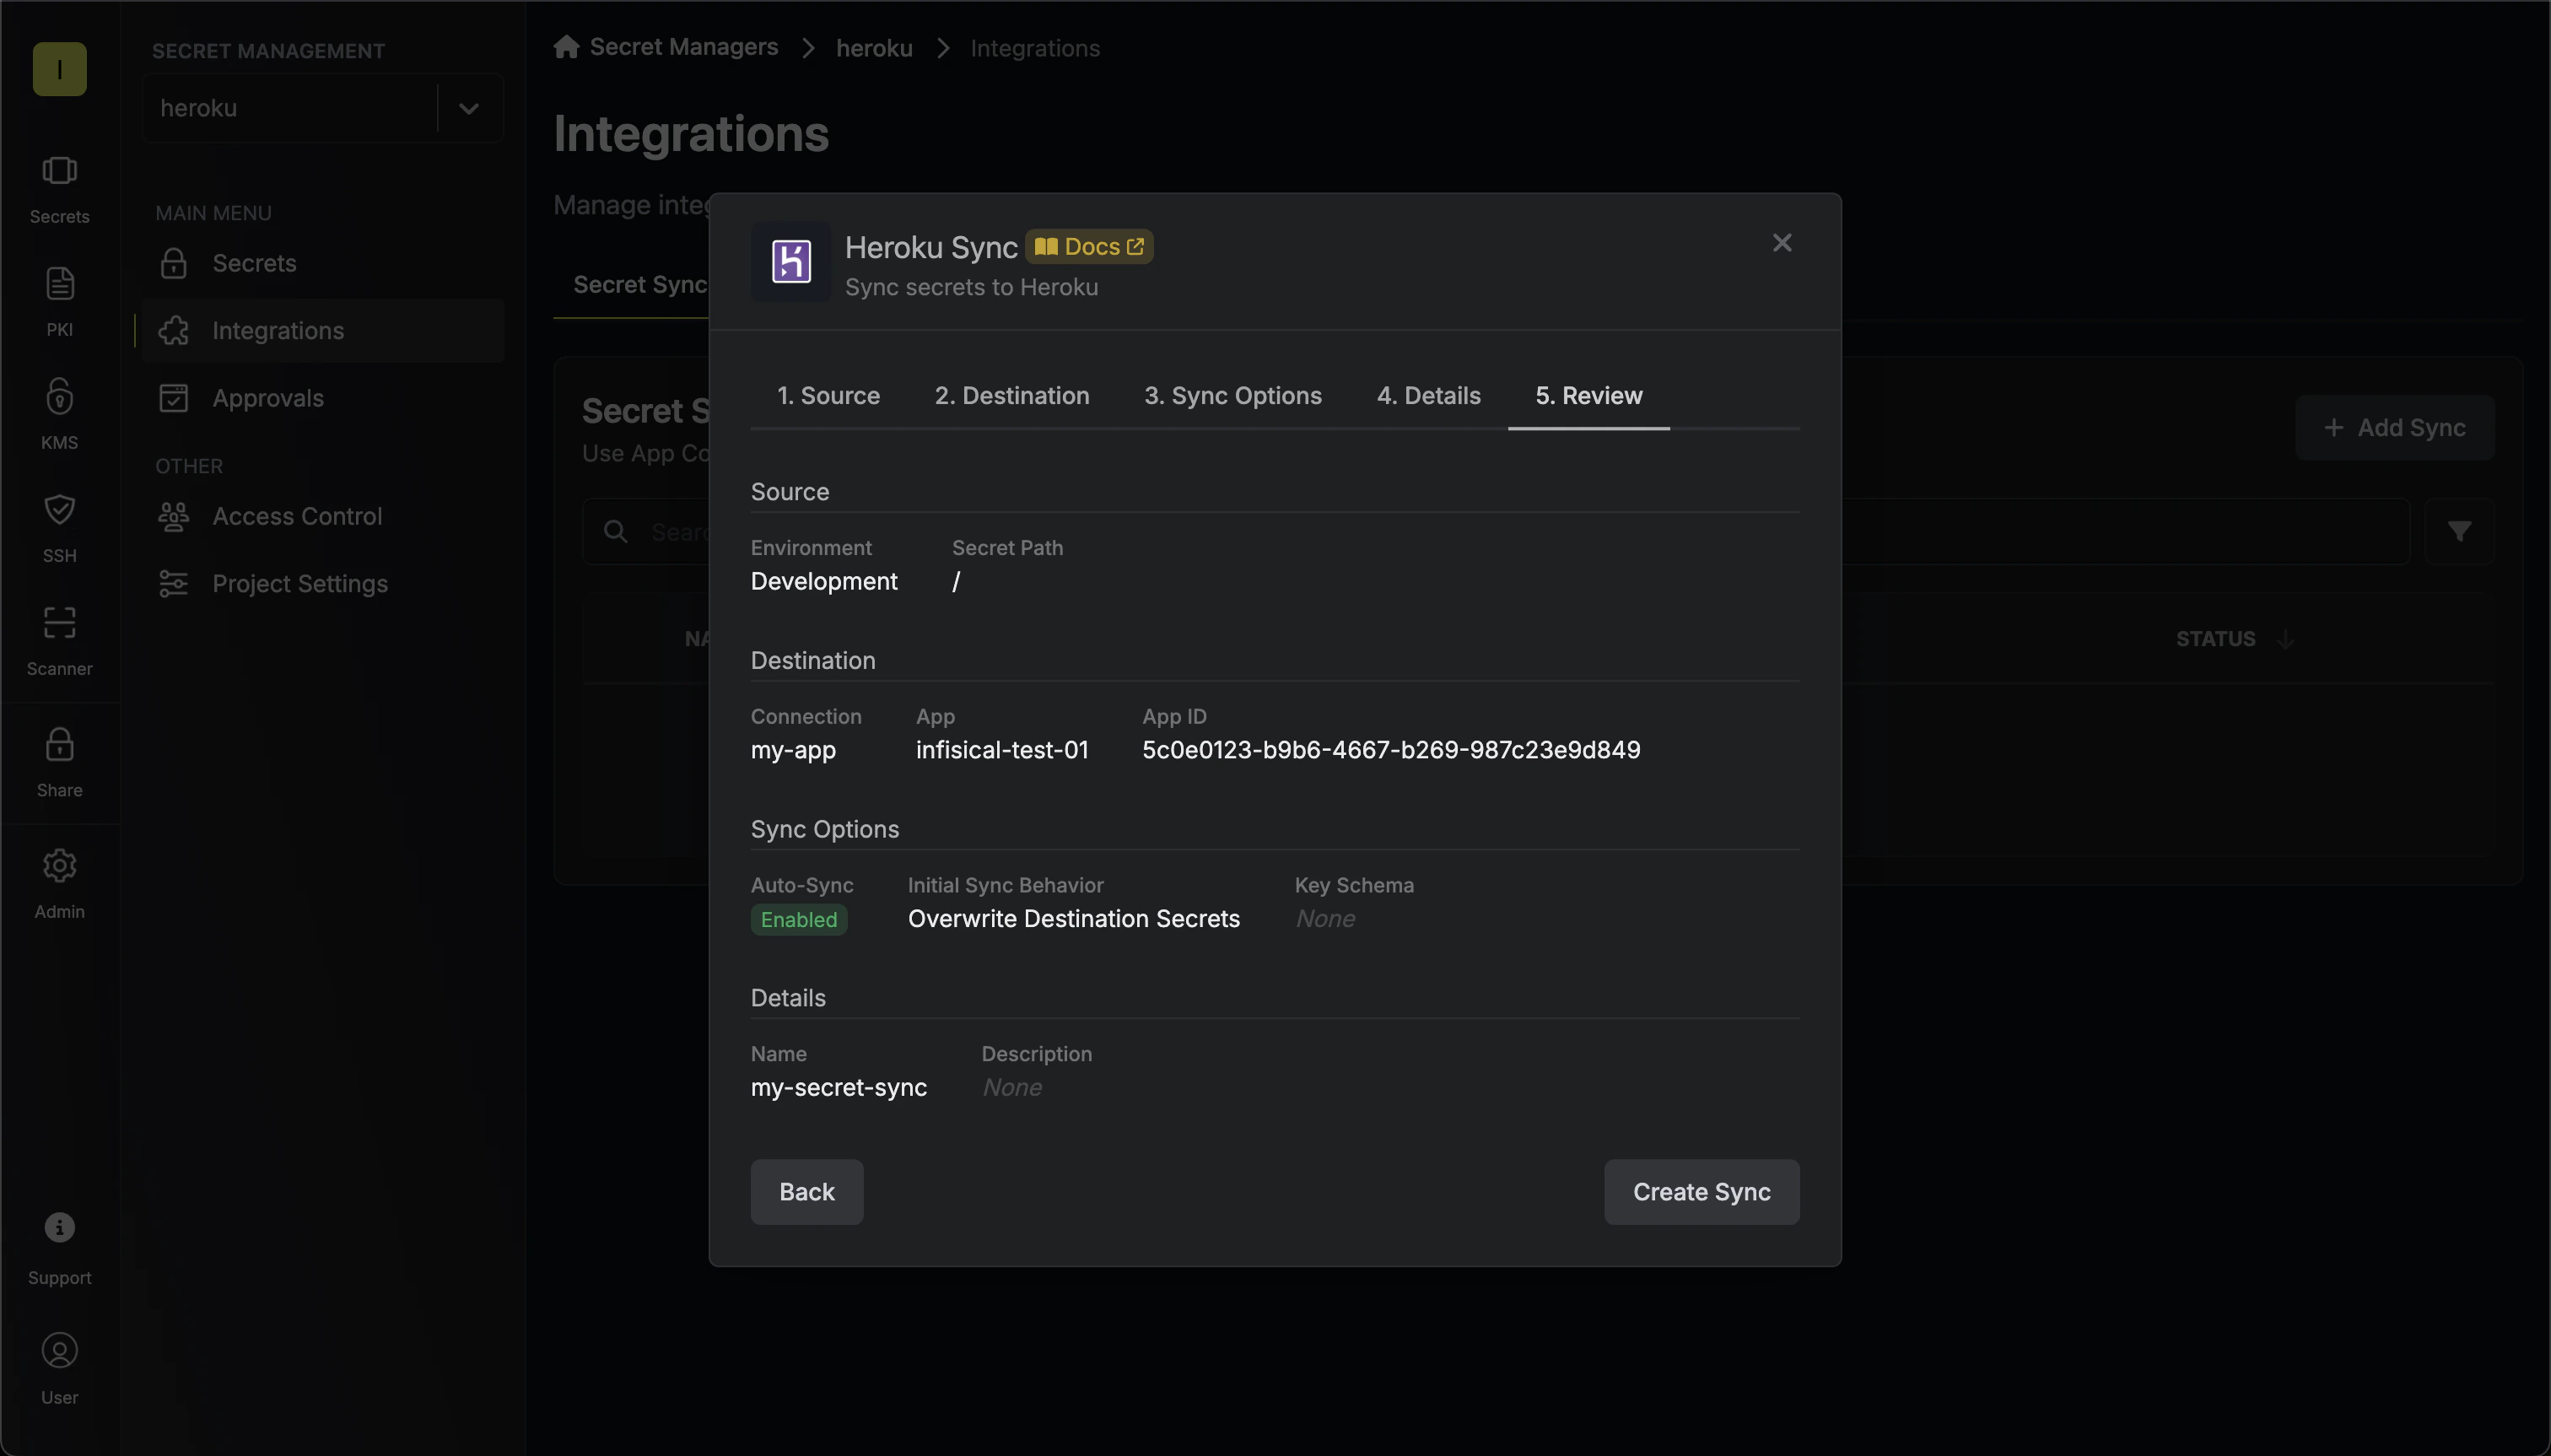Click the Integrations puzzle icon in menu

[174, 331]
